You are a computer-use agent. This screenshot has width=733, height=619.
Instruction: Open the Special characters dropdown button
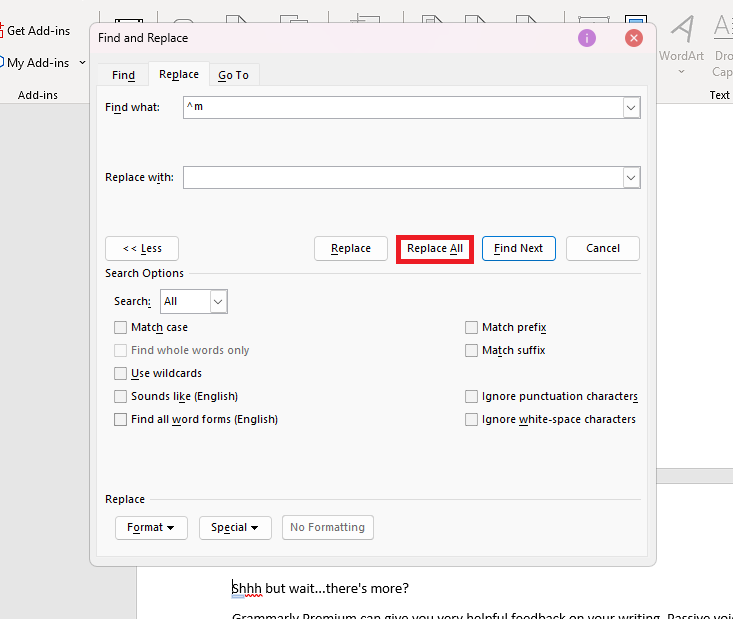[235, 527]
